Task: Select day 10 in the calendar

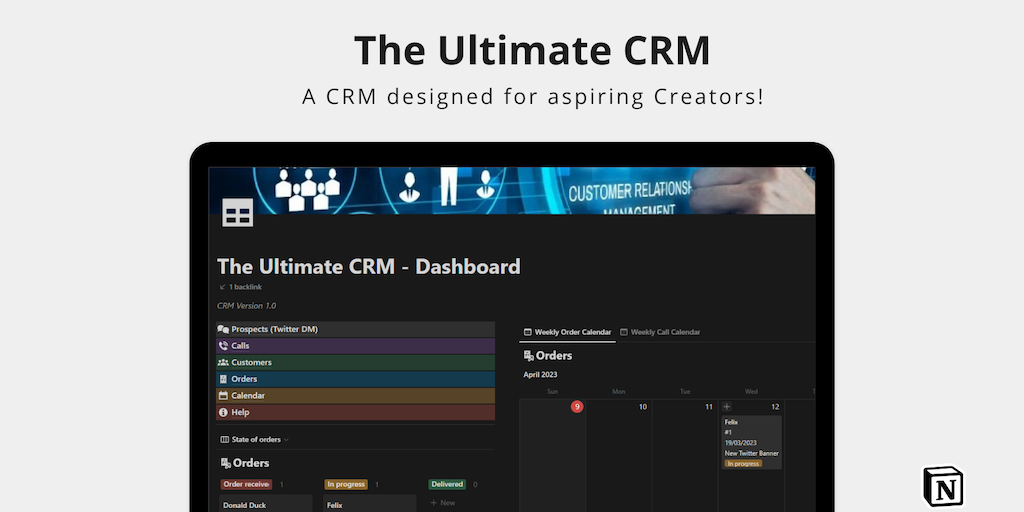Action: [643, 407]
